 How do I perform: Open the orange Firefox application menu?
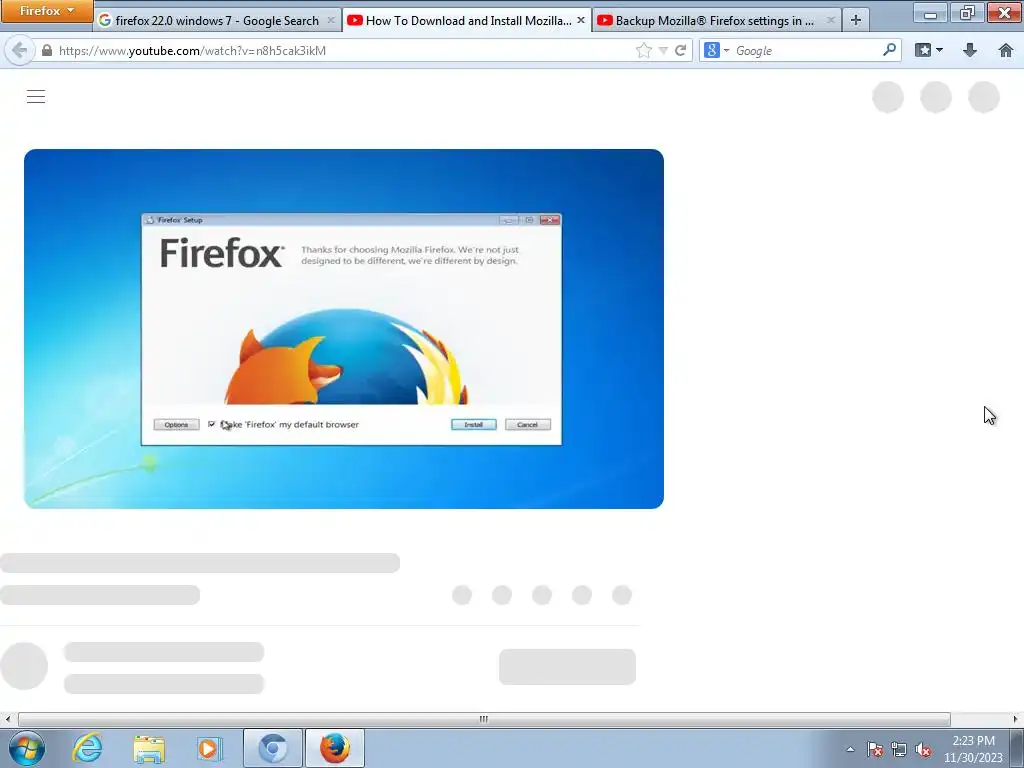coord(46,11)
